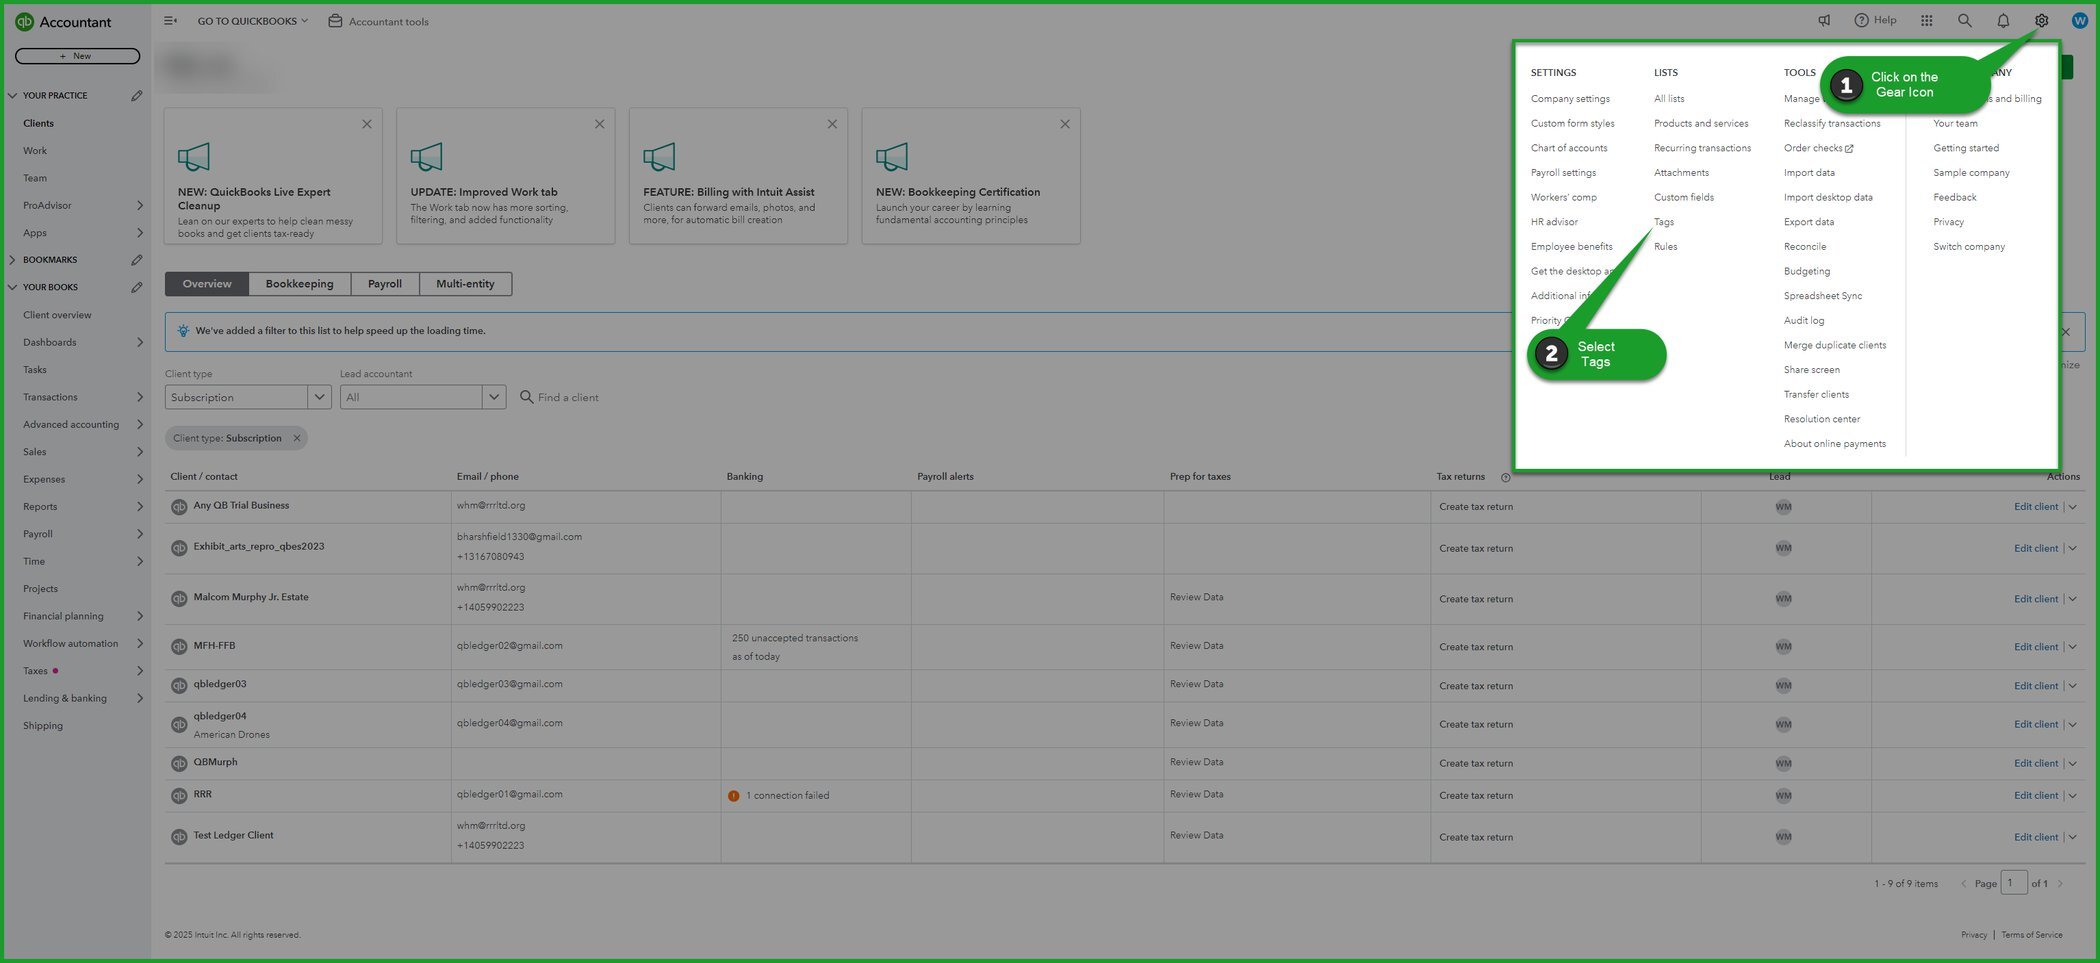The image size is (2100, 963).
Task: Click the Privacy footer link
Action: click(1973, 935)
